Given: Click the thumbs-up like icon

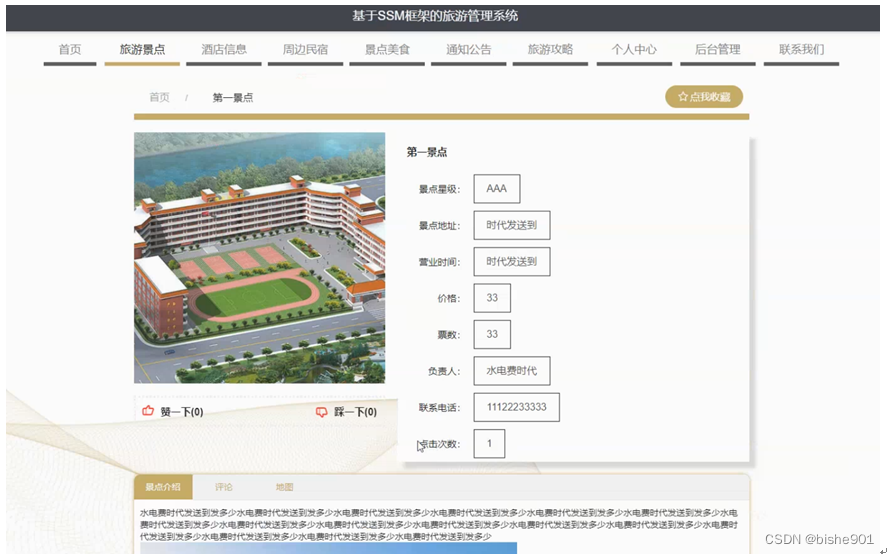Looking at the screenshot, I should pos(148,411).
